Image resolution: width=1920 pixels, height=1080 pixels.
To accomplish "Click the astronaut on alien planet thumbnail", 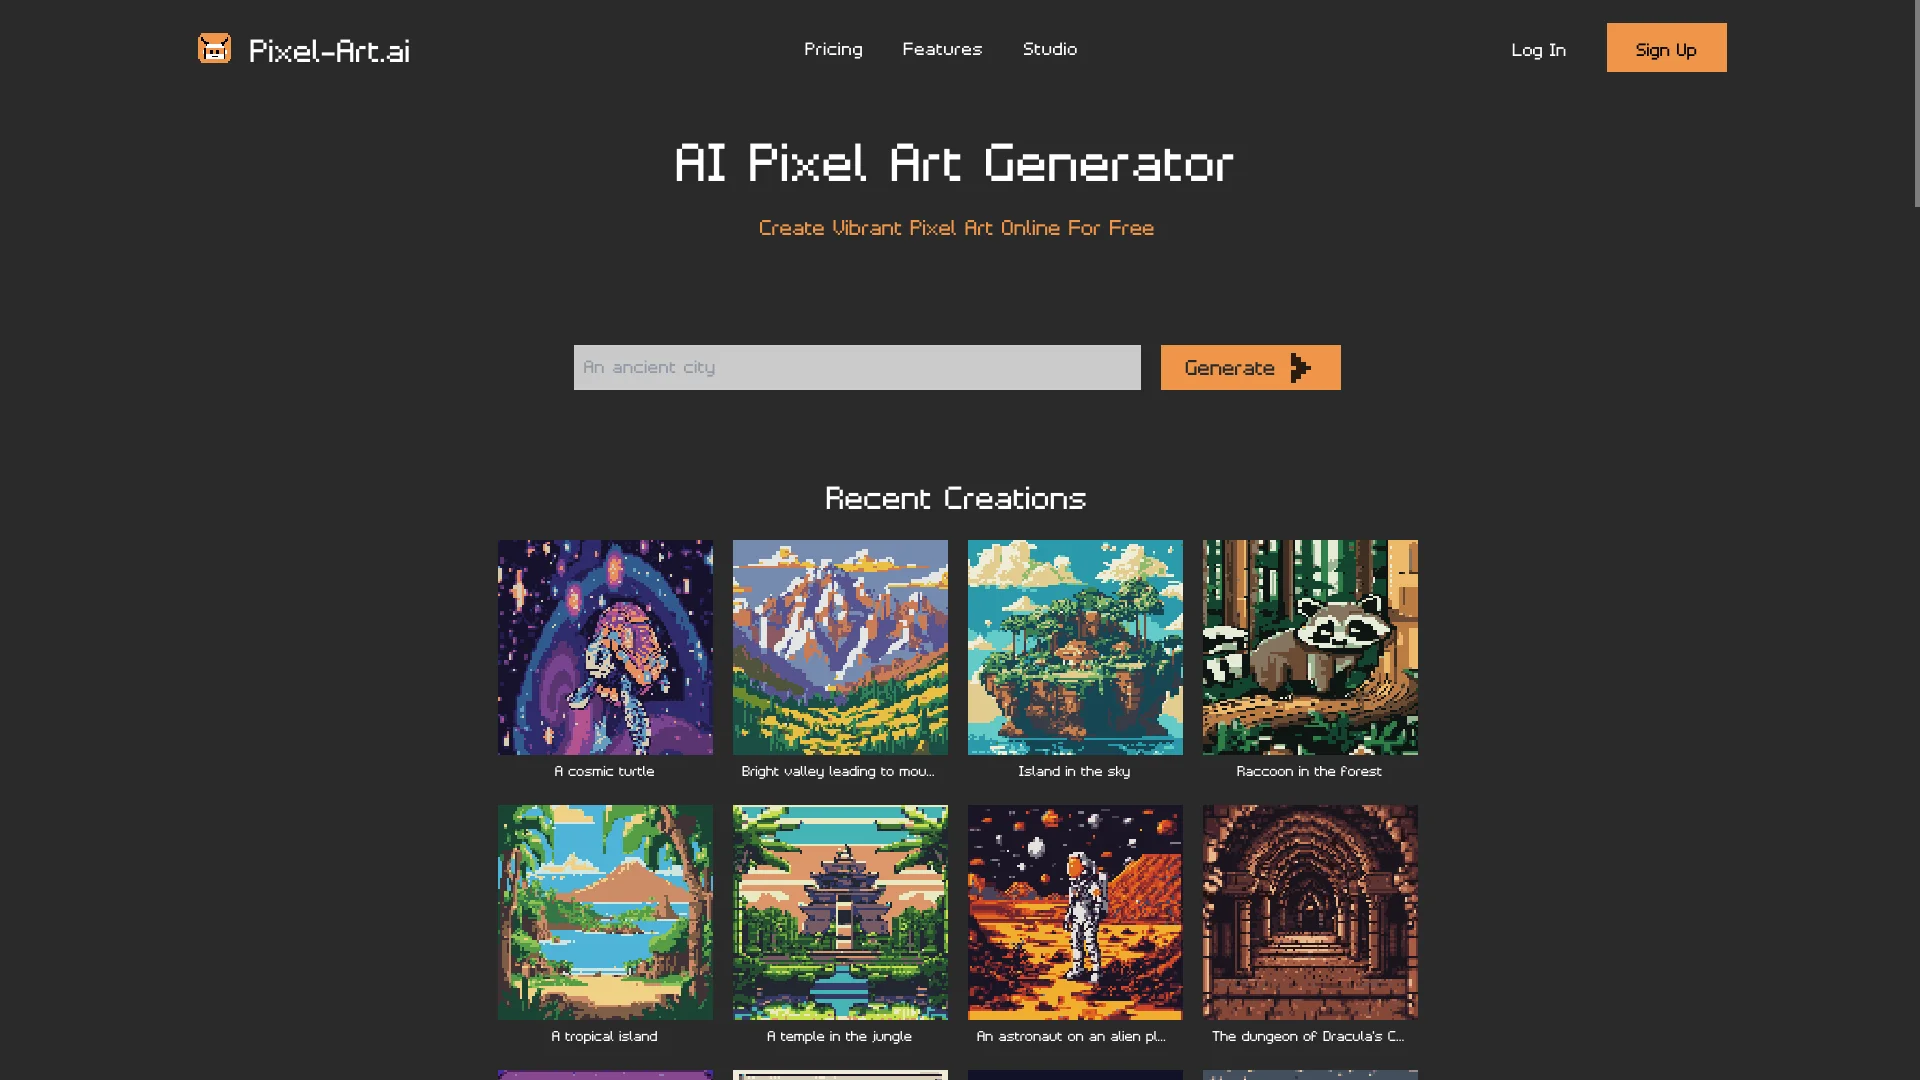I will point(1075,911).
